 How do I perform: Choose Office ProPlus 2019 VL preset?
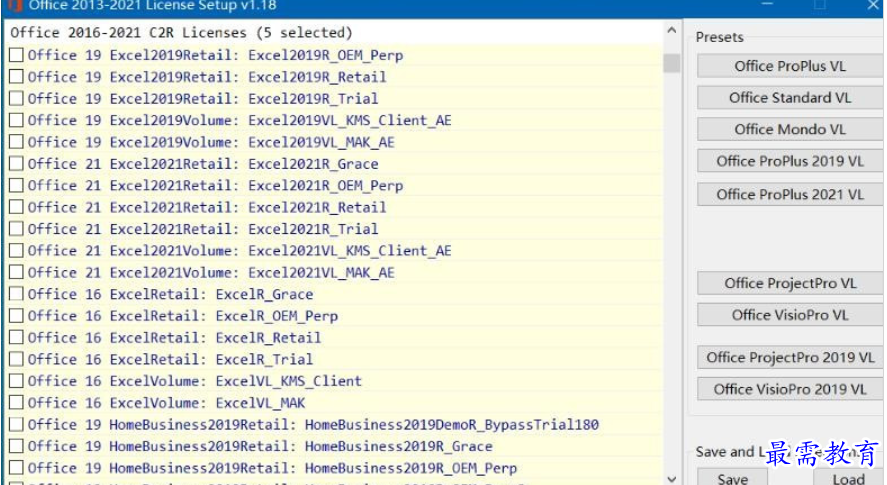(790, 161)
